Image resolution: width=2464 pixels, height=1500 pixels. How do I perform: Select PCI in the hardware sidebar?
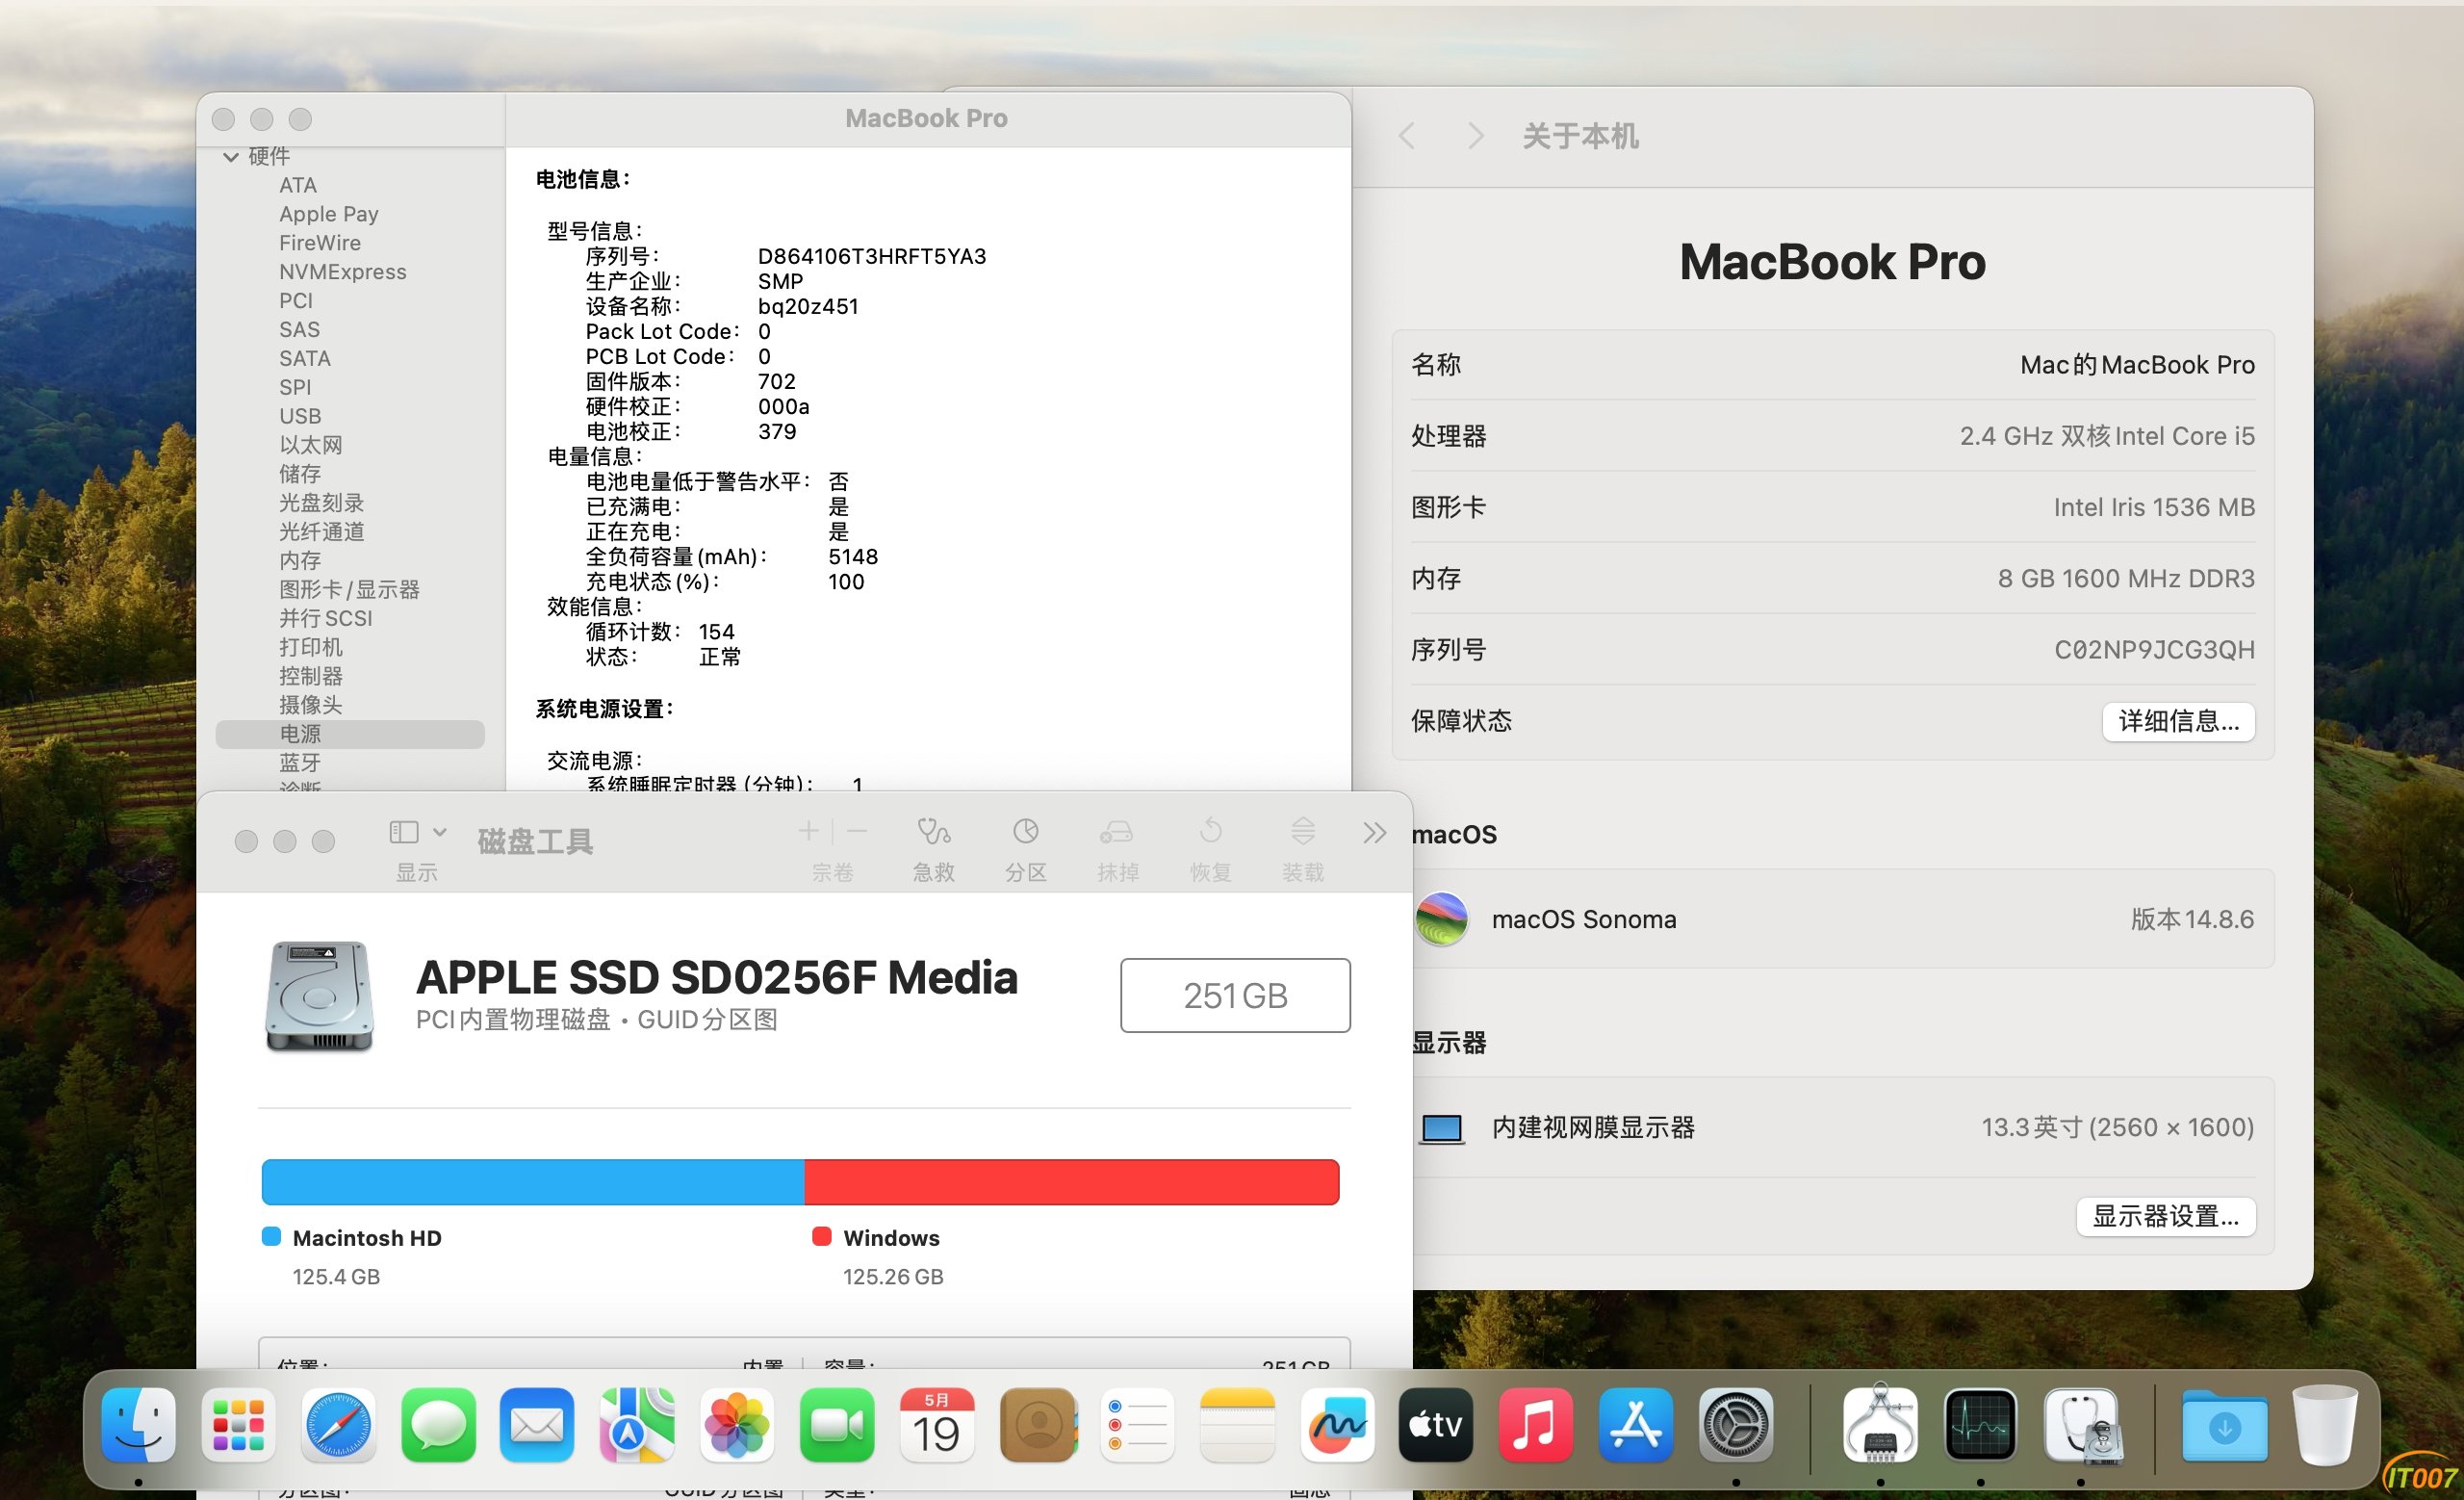pyautogui.click(x=296, y=301)
